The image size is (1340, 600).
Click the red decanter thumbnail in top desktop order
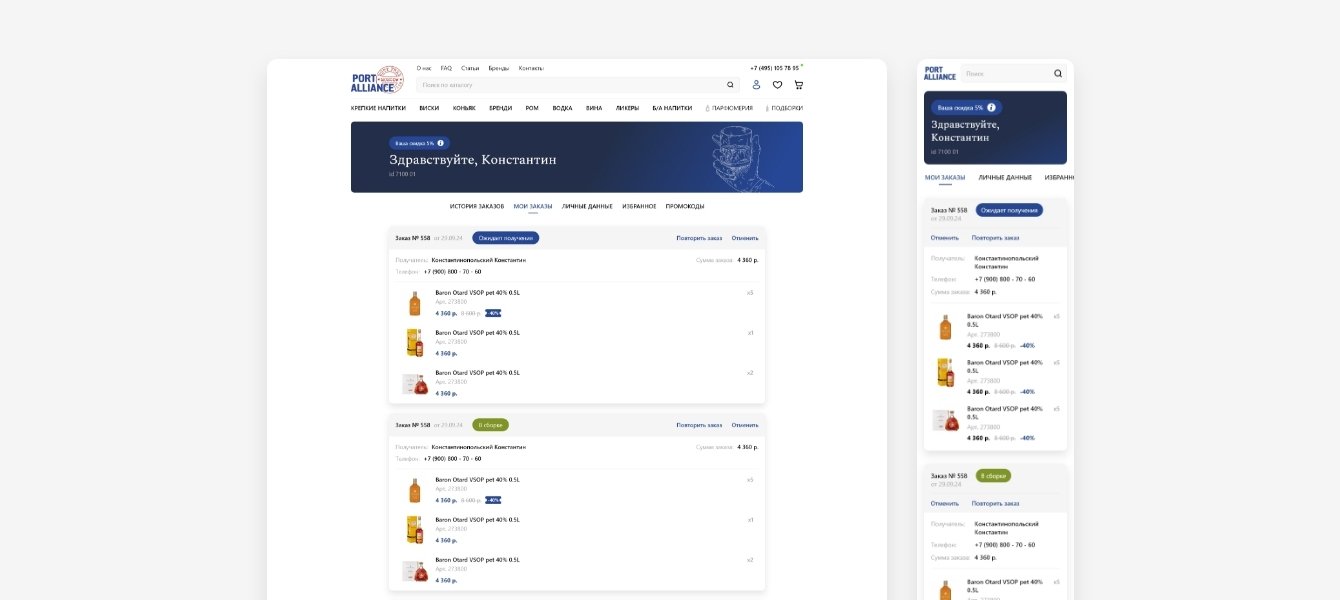click(414, 383)
